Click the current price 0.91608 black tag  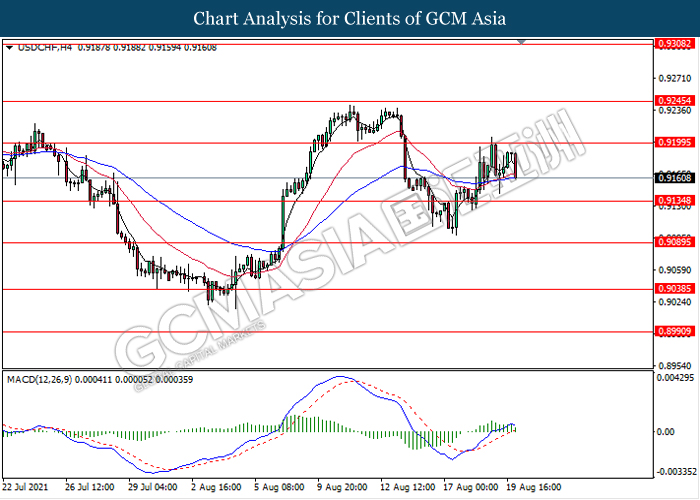(x=668, y=178)
